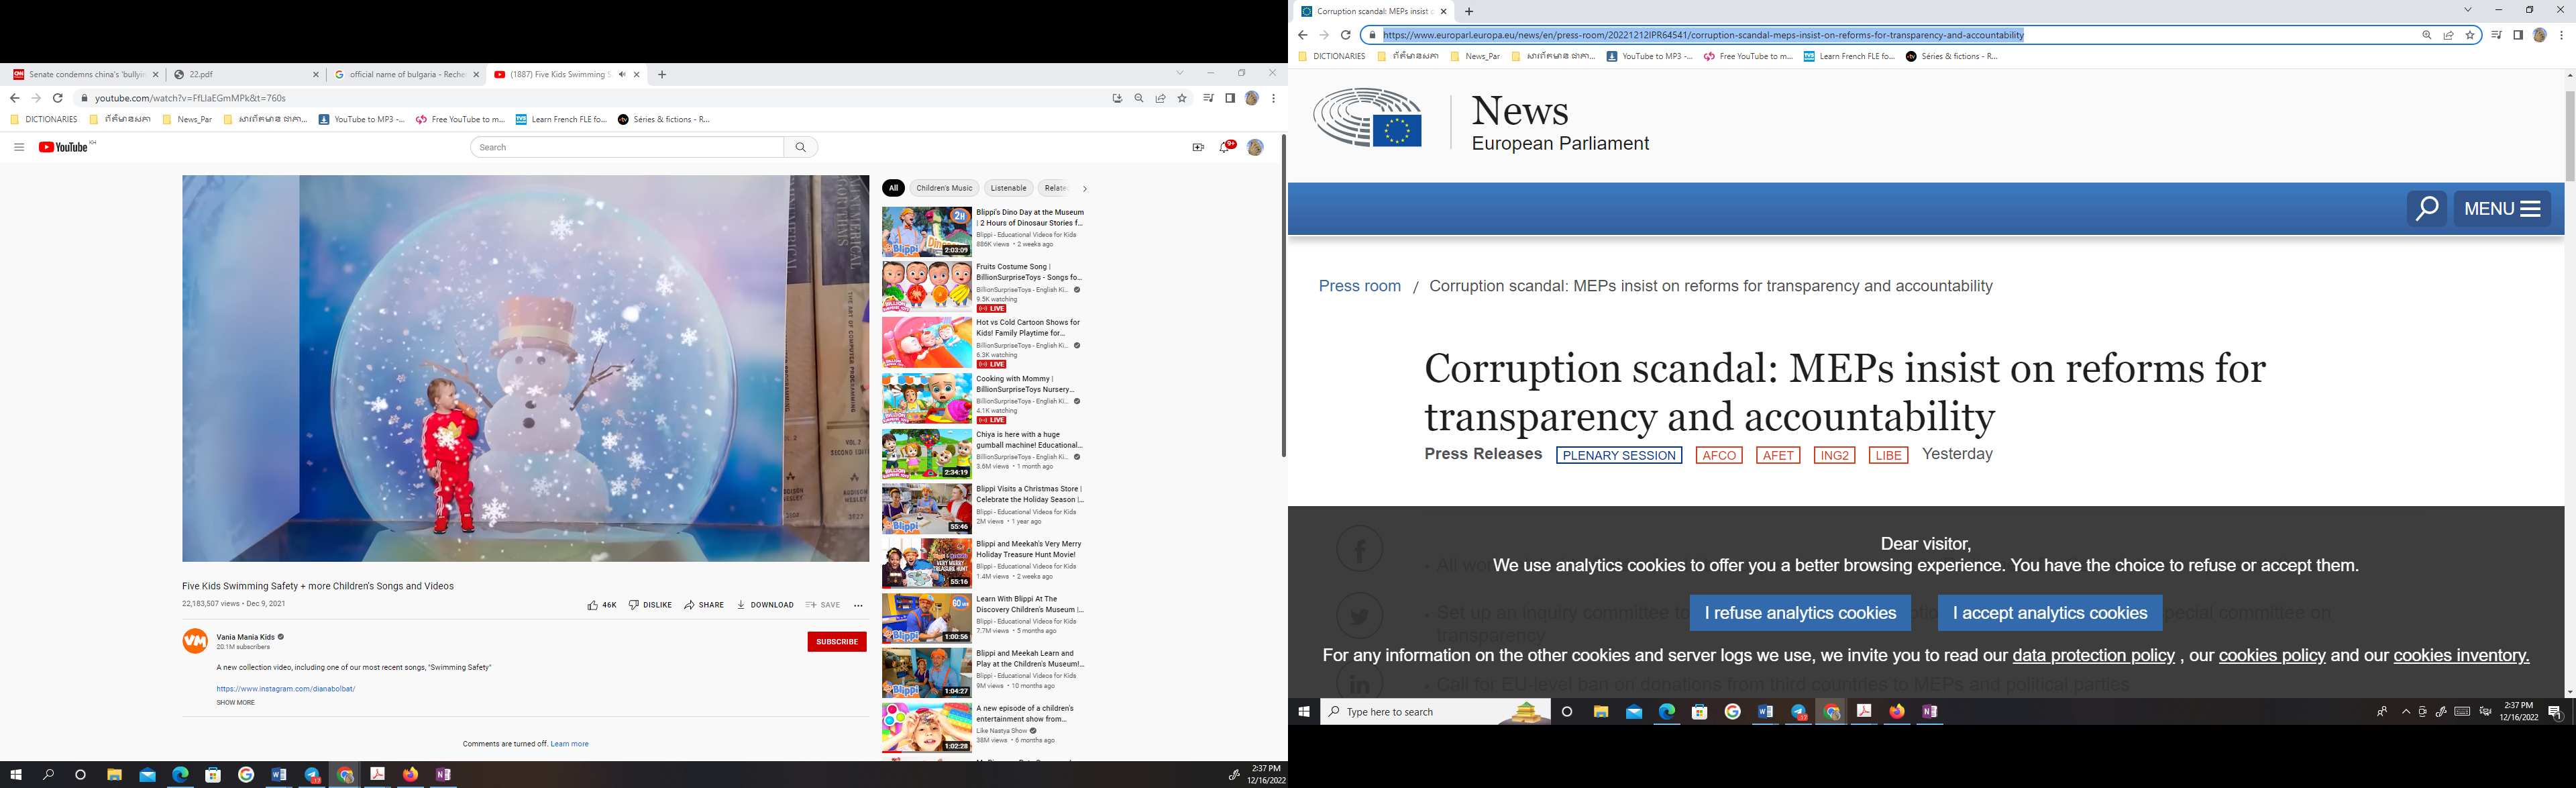Click the Facebook share icon on the Parliament page

pos(1360,549)
